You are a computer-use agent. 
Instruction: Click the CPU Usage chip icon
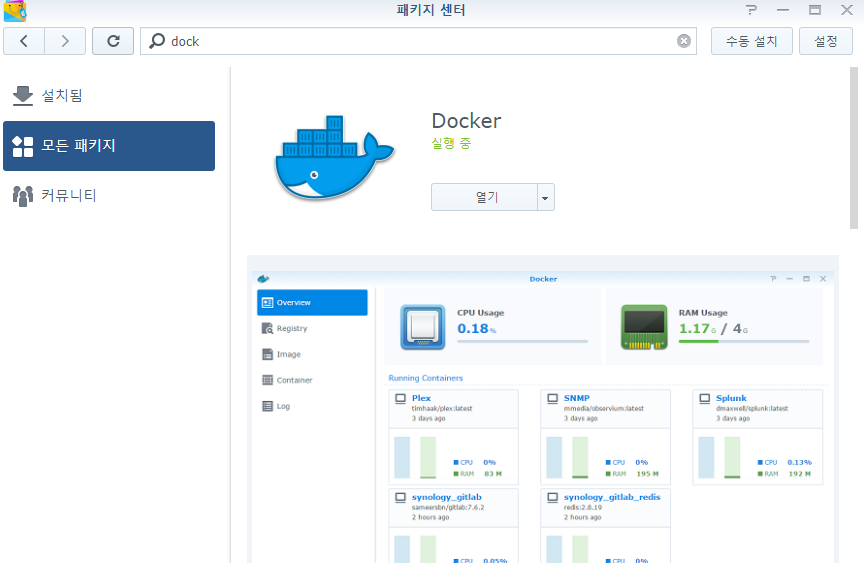(423, 327)
